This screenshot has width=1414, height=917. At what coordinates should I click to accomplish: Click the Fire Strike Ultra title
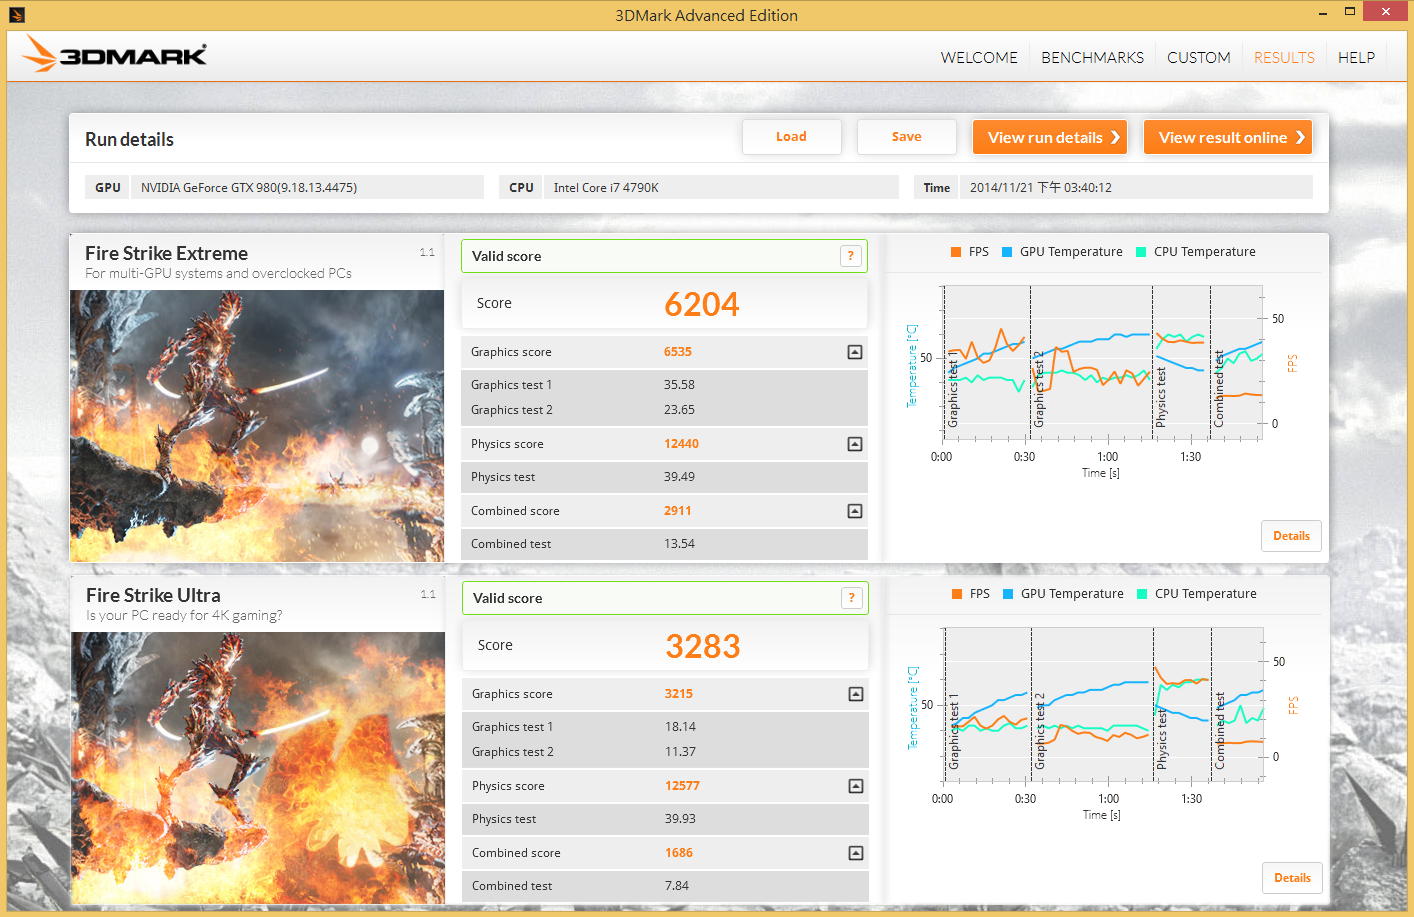point(153,595)
